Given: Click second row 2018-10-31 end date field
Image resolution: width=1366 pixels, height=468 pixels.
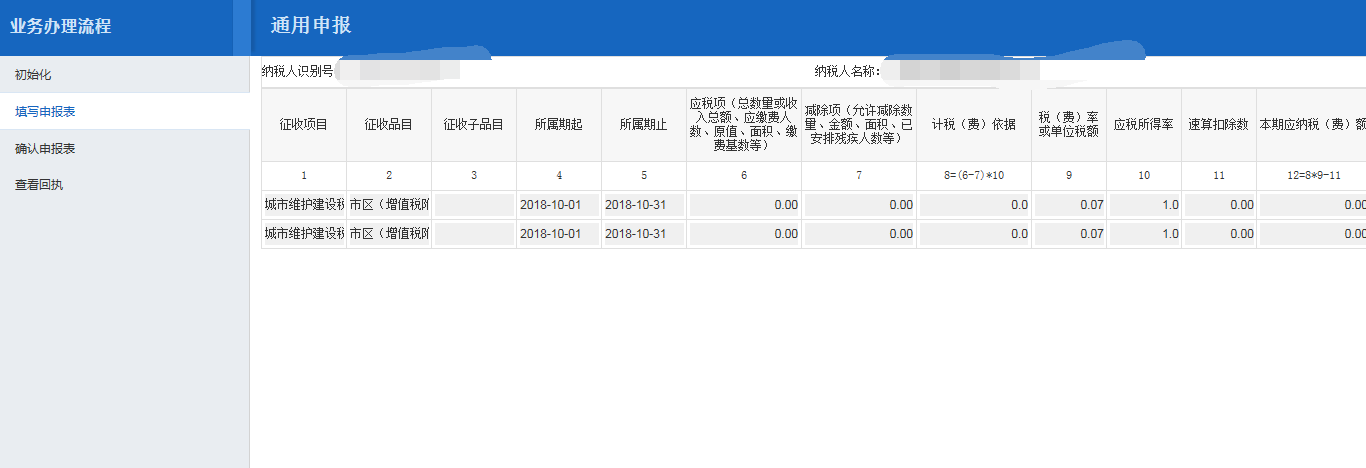Looking at the screenshot, I should (x=644, y=234).
